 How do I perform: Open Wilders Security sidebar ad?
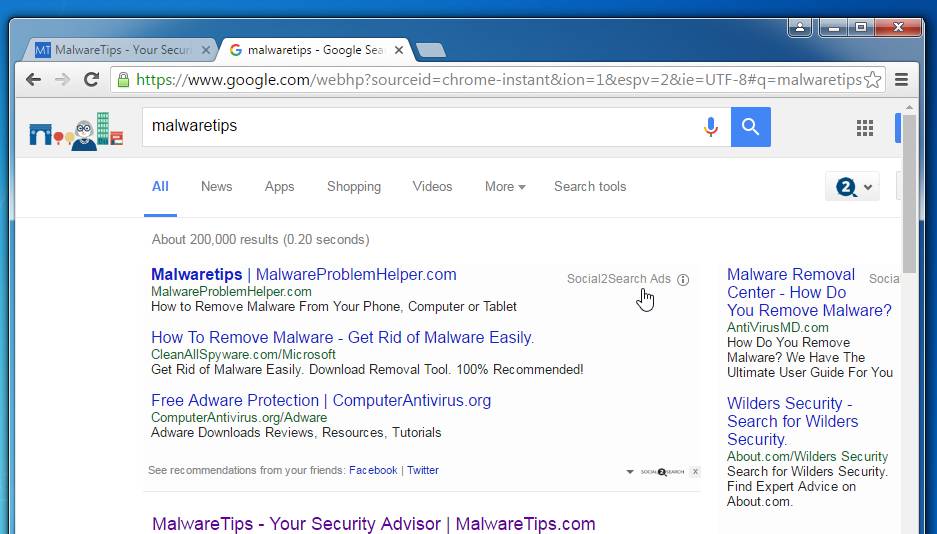click(792, 421)
